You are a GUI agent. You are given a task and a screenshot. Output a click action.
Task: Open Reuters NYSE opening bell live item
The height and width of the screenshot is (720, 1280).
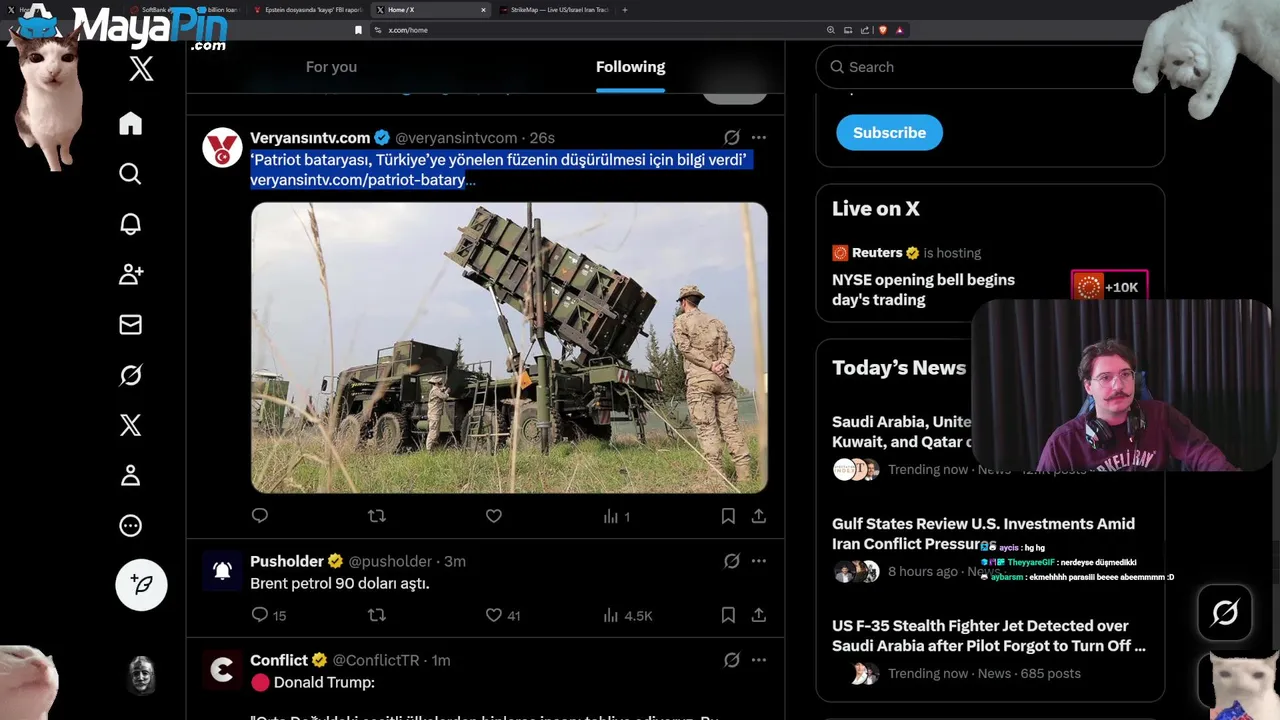tap(923, 290)
